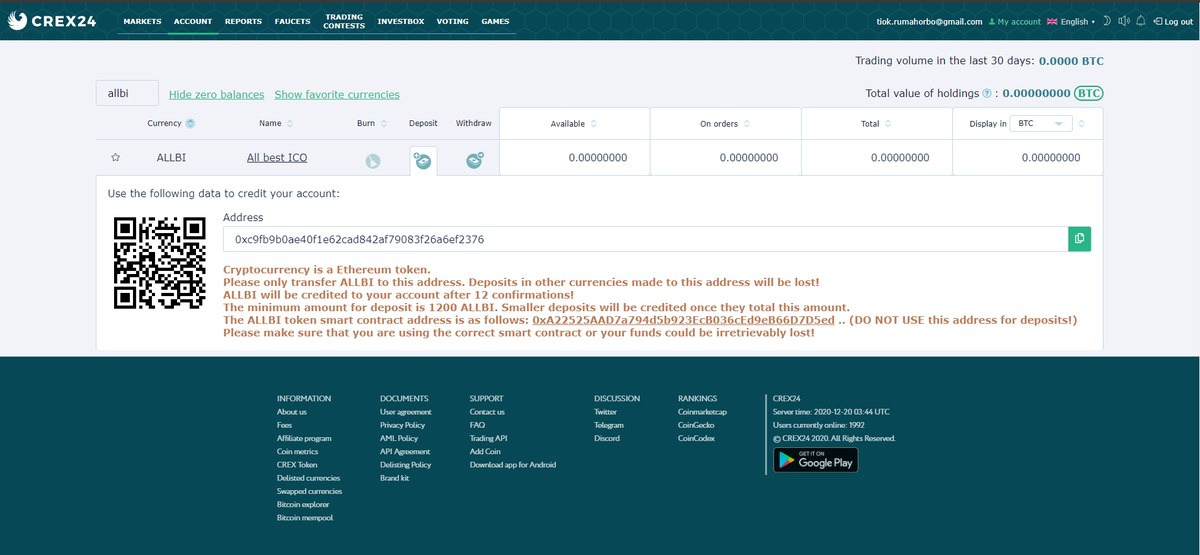Open Twitter footer link
This screenshot has height=555, width=1200.
605,412
